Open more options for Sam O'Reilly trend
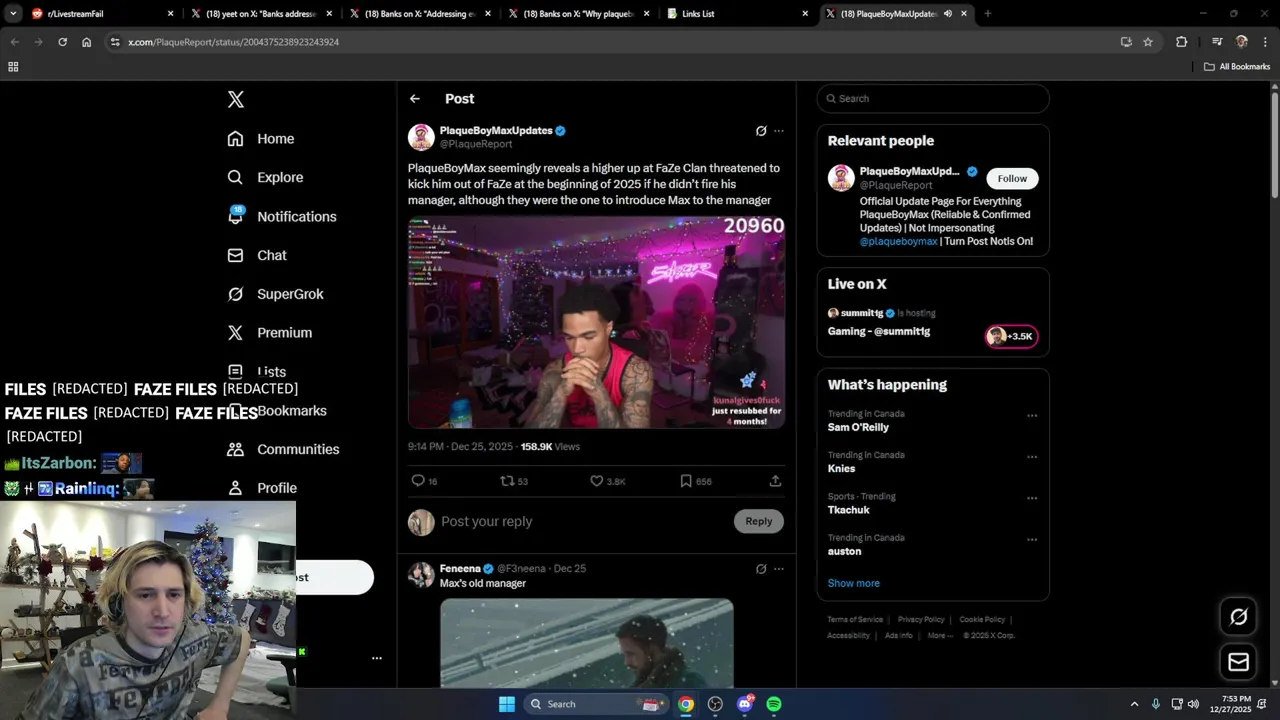 1032,416
